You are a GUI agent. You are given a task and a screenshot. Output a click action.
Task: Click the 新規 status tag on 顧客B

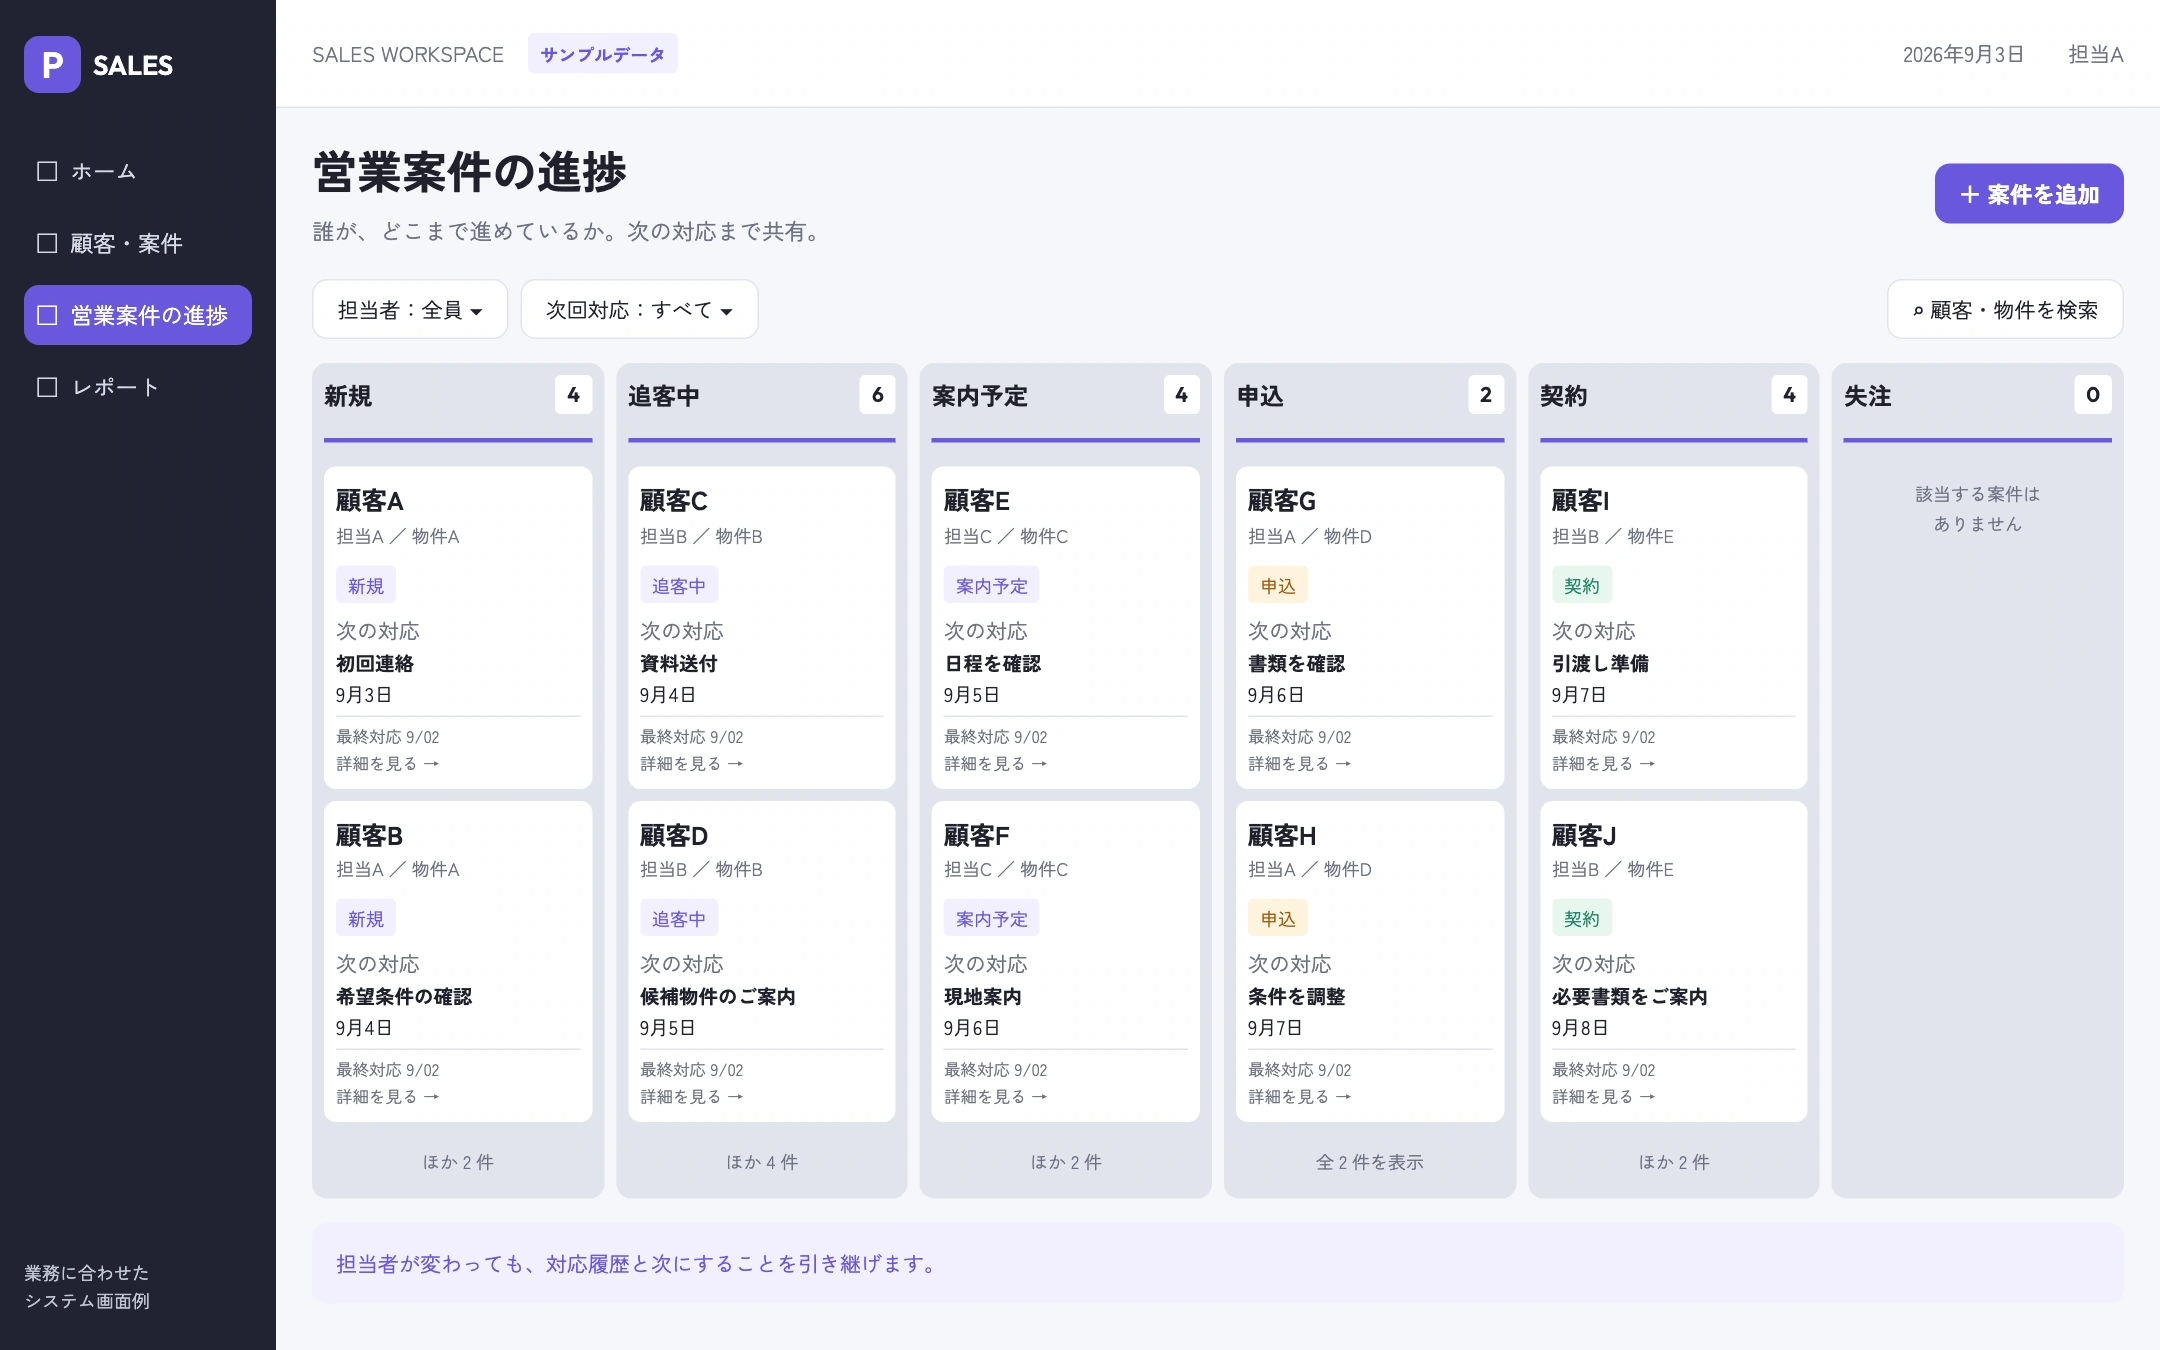[x=366, y=919]
